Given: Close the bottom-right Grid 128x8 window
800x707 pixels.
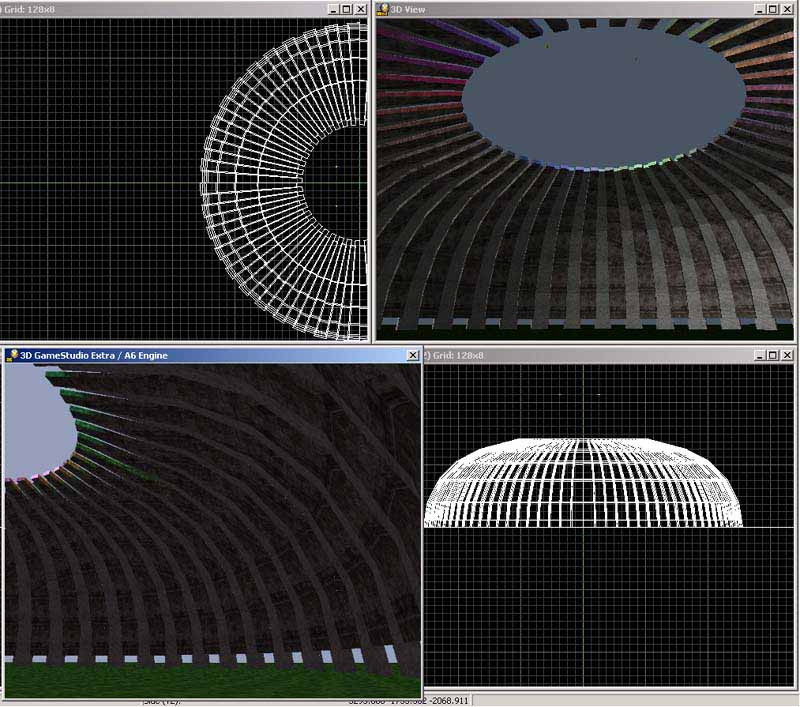Looking at the screenshot, I should [788, 355].
